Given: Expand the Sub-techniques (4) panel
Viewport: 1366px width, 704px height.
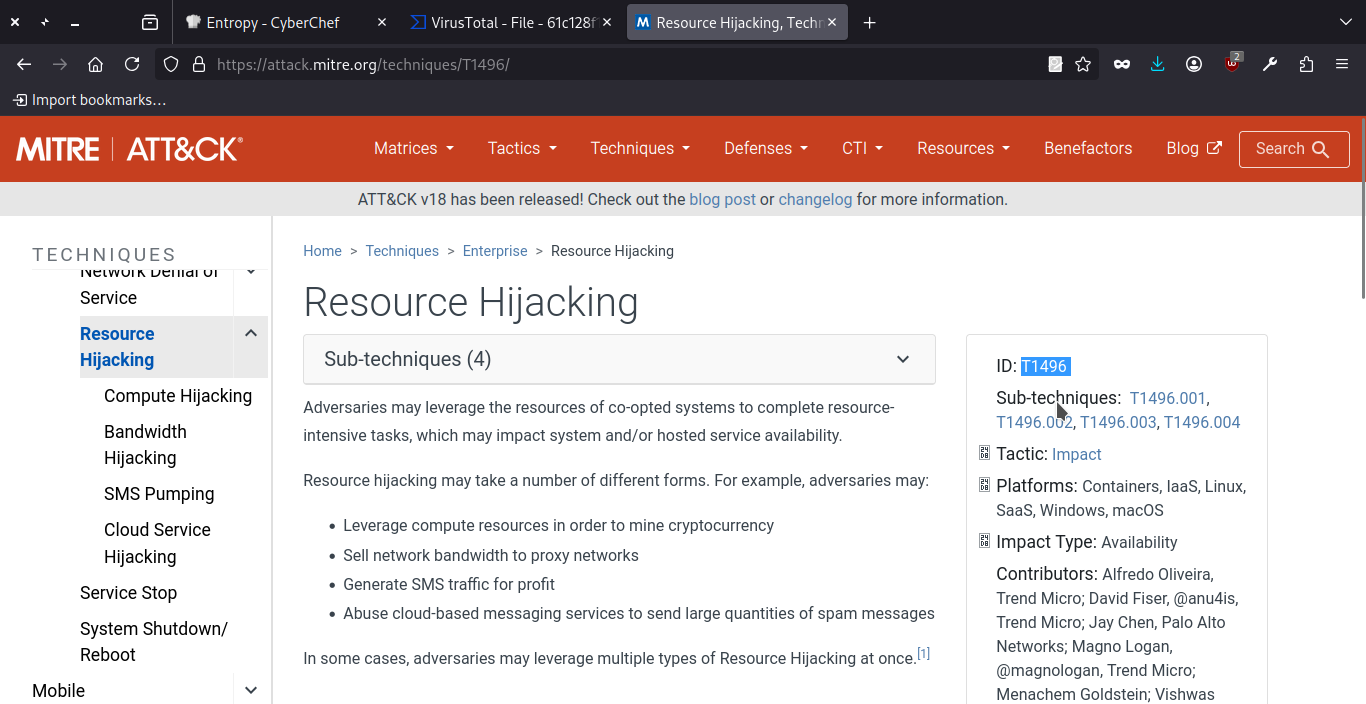Looking at the screenshot, I should point(619,359).
